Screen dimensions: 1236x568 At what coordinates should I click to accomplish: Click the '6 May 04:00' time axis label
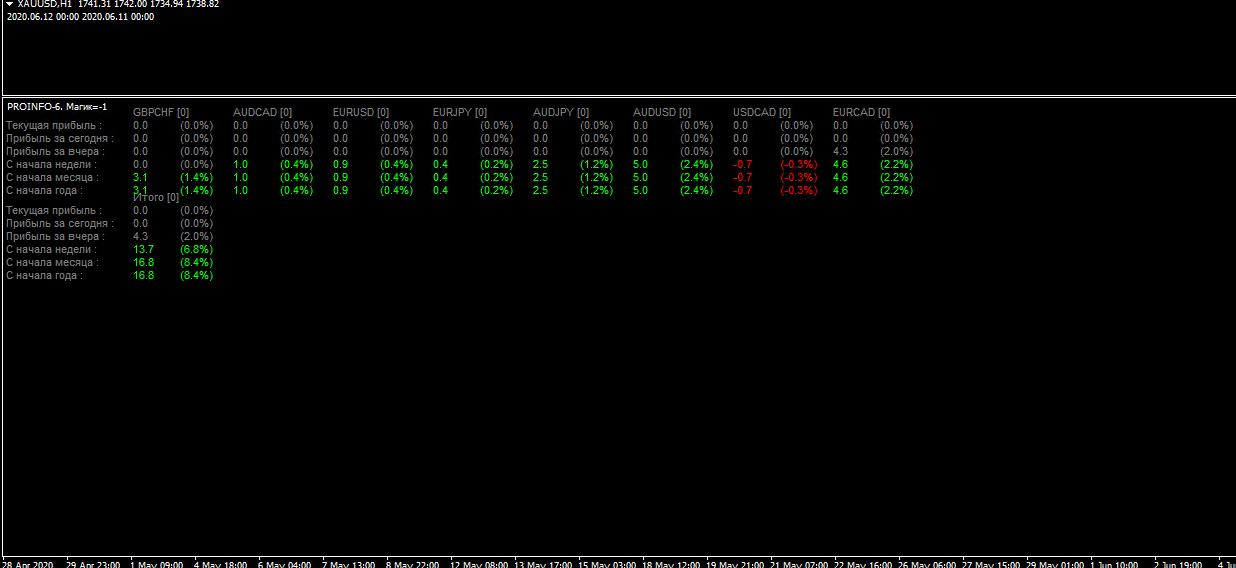[284, 563]
